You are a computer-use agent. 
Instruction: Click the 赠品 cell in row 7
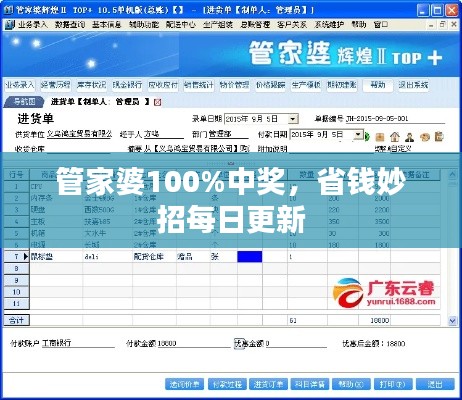click(193, 257)
